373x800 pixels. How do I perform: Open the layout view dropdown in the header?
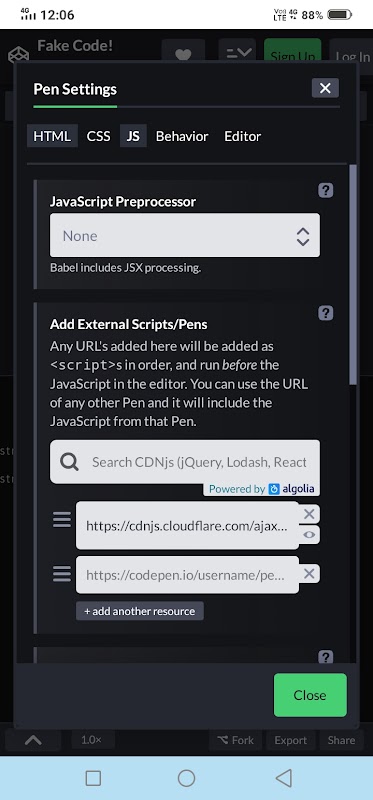237,53
